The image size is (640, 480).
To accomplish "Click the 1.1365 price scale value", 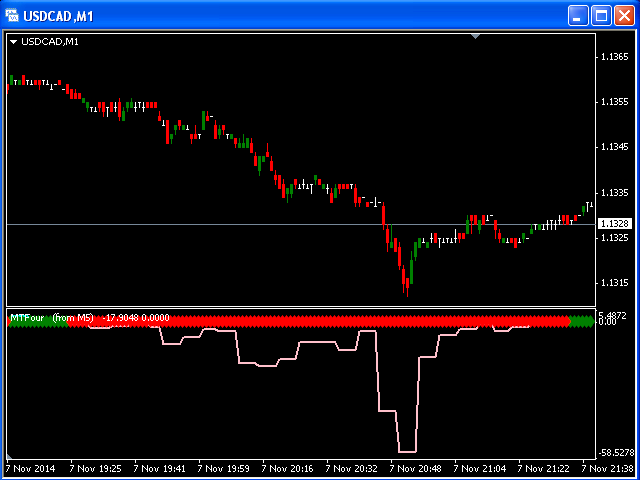I will (613, 57).
